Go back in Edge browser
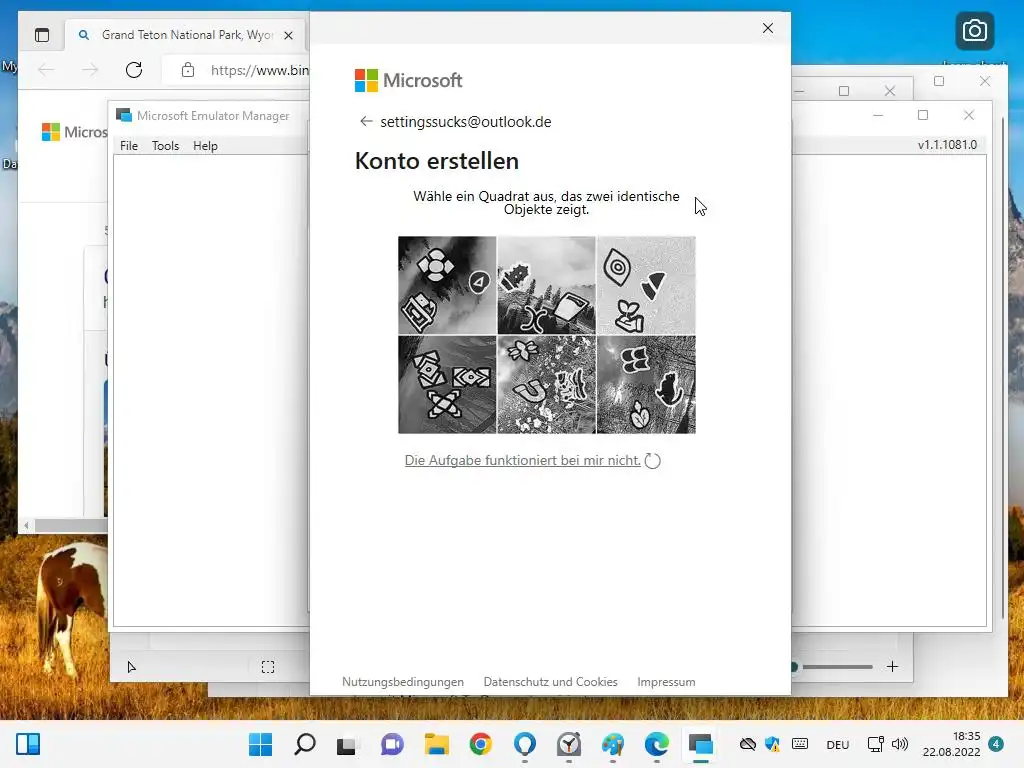 (x=46, y=70)
